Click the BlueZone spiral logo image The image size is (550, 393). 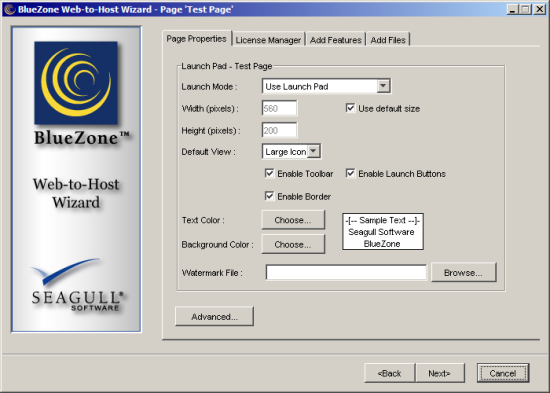tap(76, 83)
